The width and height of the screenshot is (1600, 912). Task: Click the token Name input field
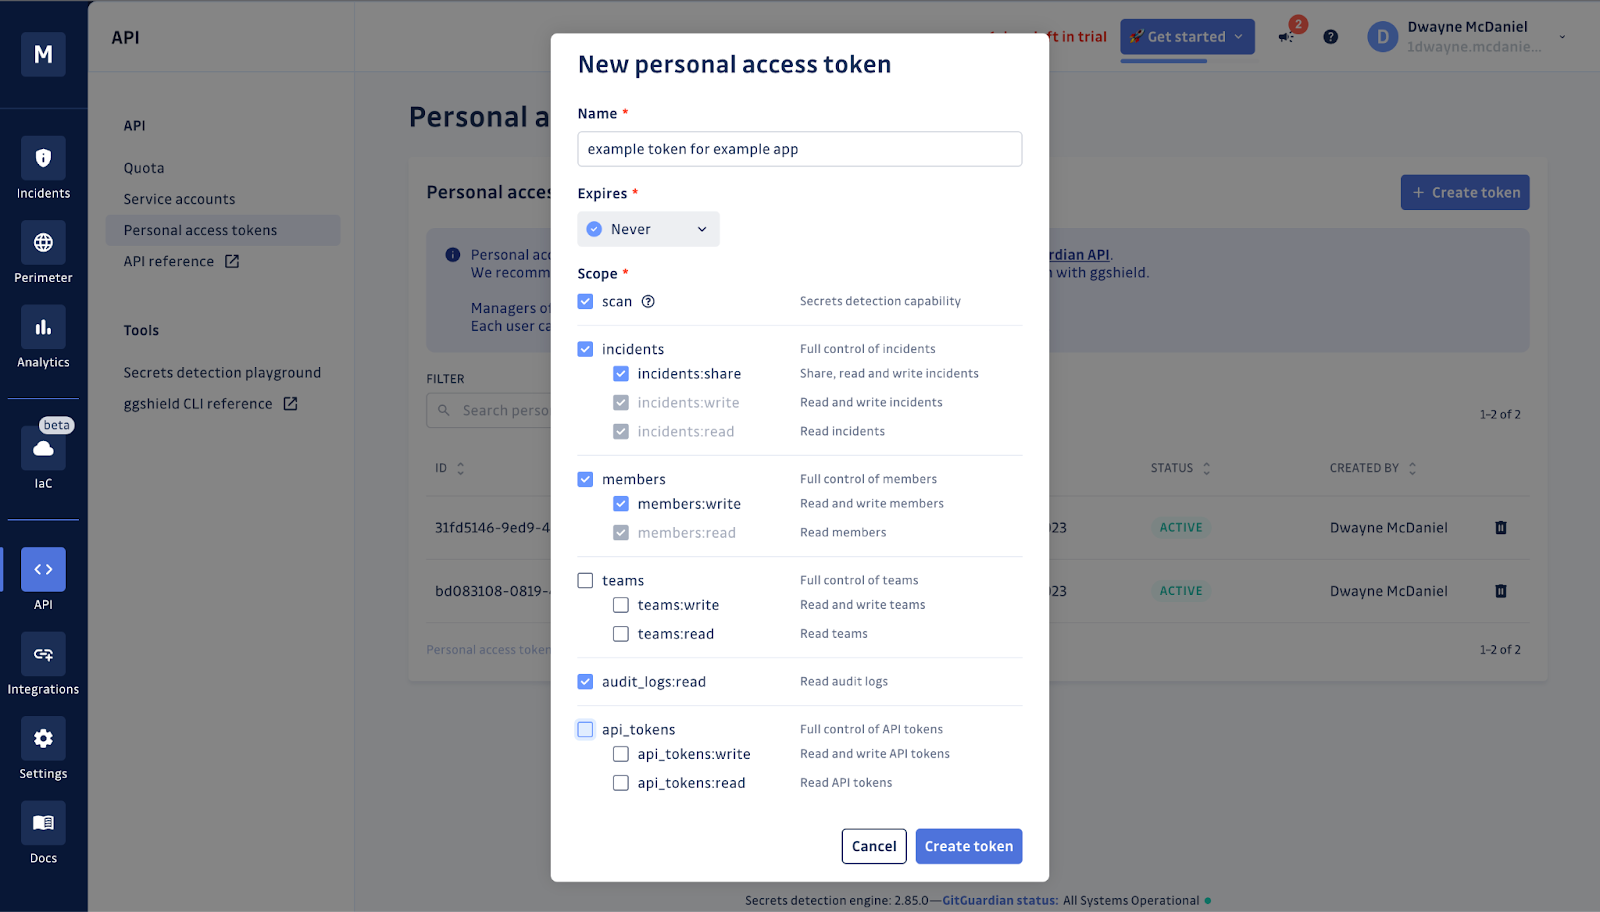pos(799,148)
